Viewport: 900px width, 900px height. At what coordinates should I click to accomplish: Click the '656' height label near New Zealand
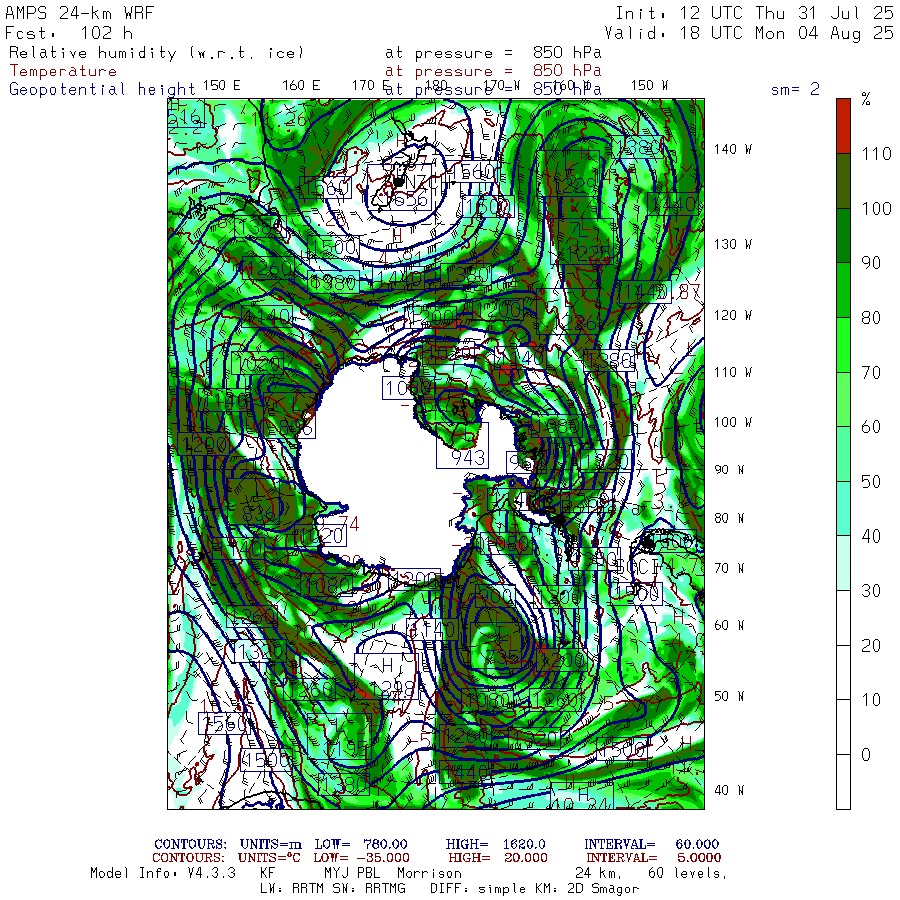pos(410,200)
